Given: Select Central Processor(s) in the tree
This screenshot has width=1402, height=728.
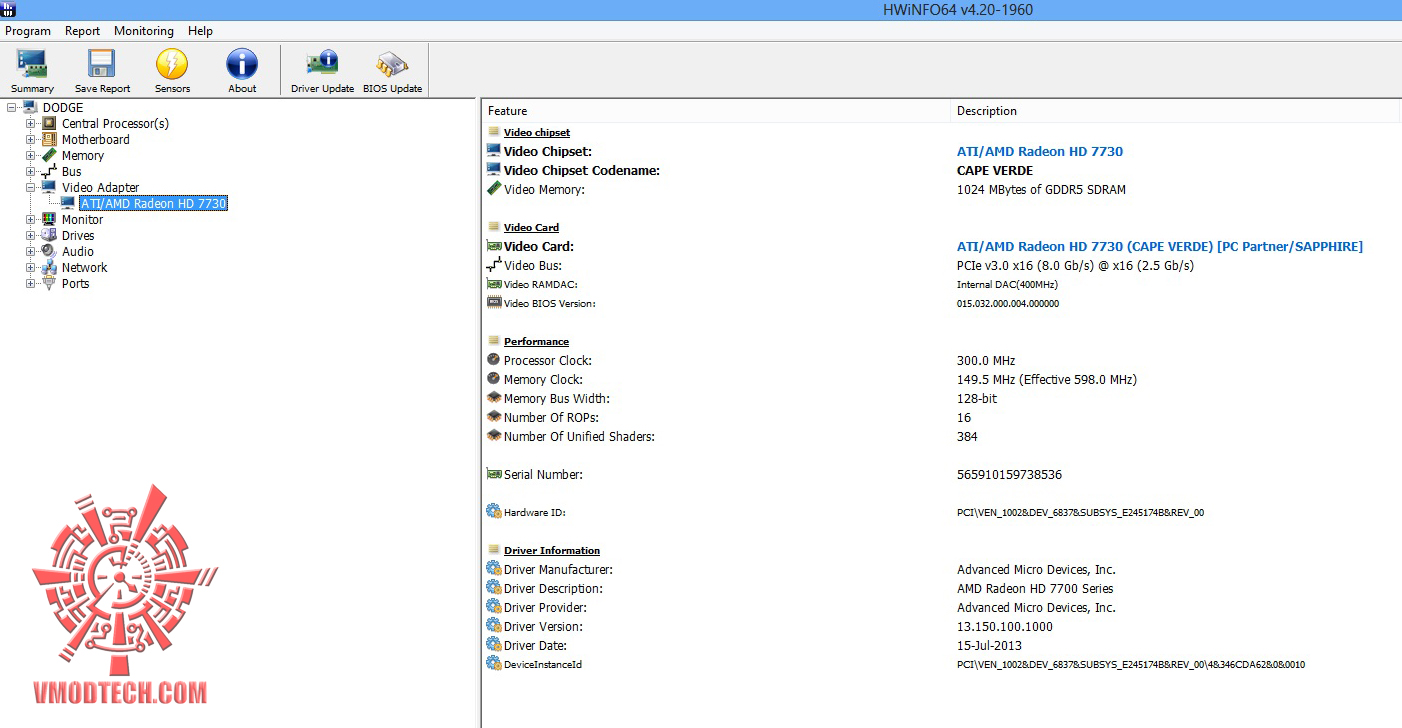Looking at the screenshot, I should coord(115,124).
